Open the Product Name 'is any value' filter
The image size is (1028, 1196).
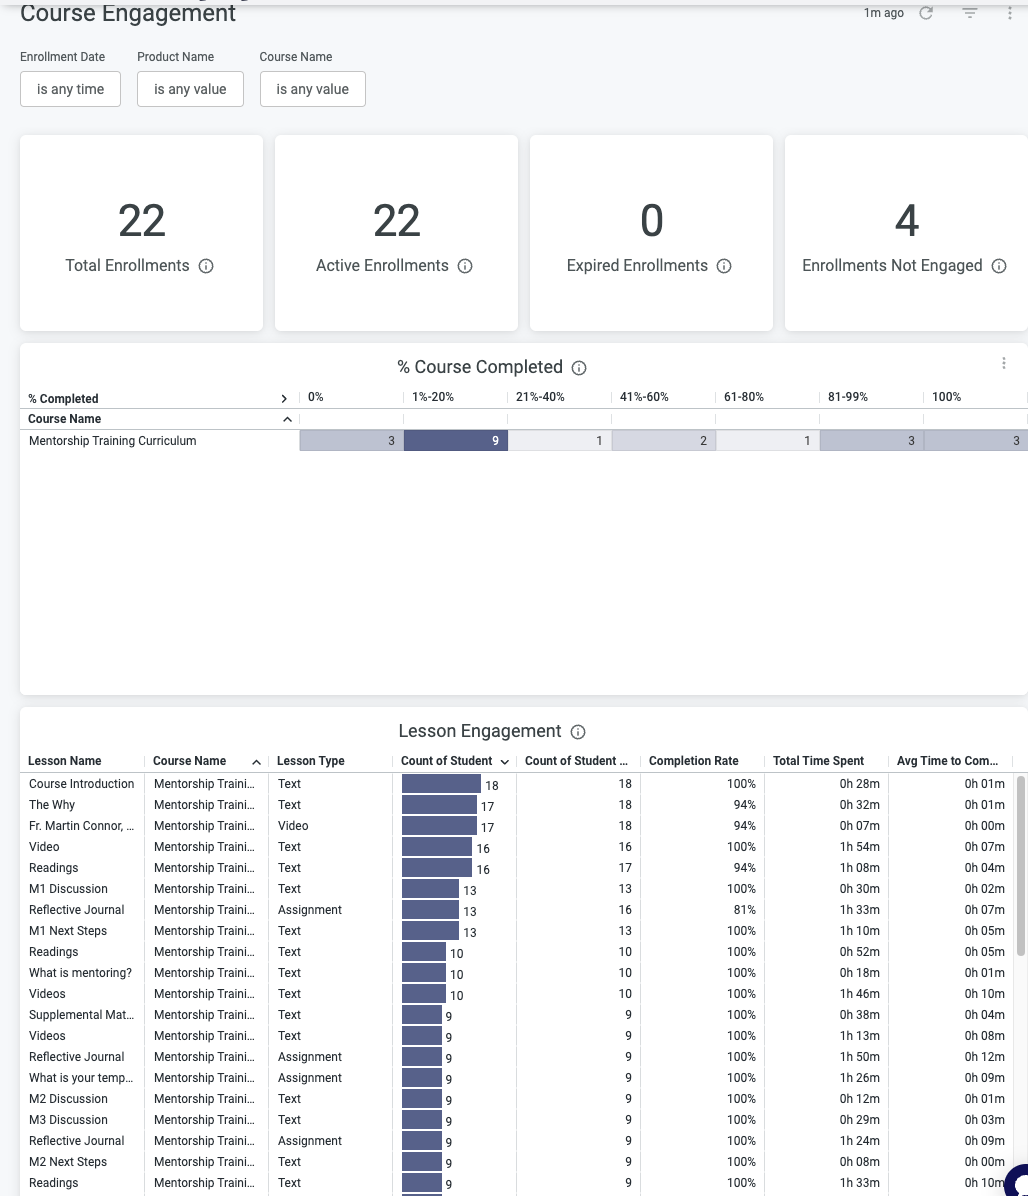(x=190, y=89)
